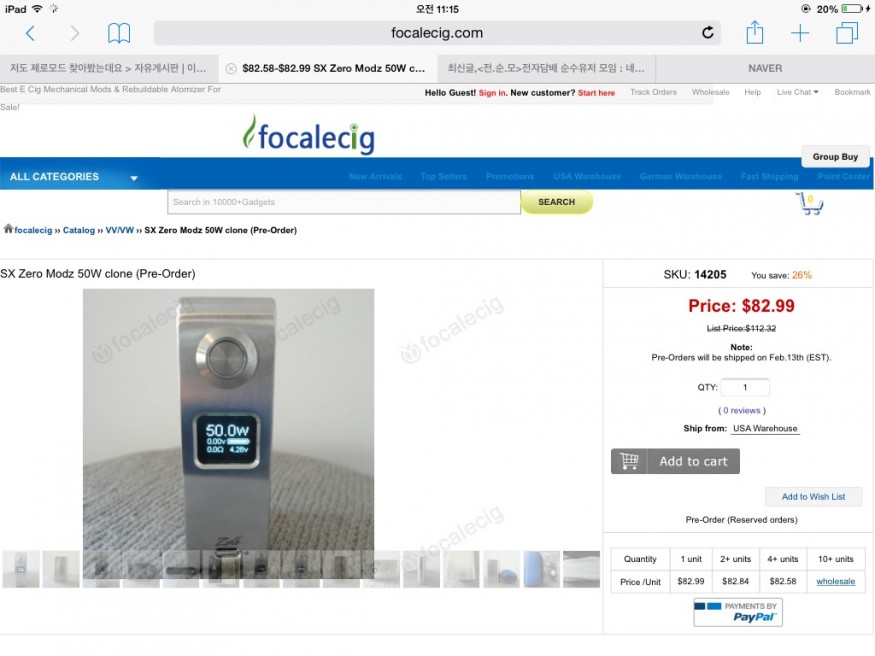Click the QTY quantity input box
Viewport: 875px width, 656px height.
click(745, 387)
